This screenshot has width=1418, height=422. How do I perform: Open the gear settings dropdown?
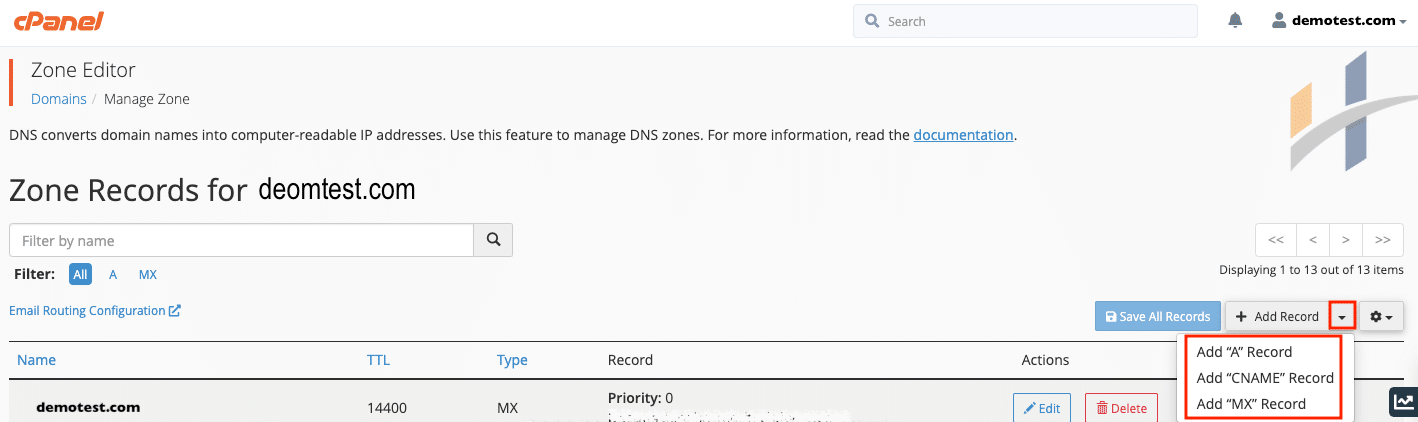pos(1381,317)
